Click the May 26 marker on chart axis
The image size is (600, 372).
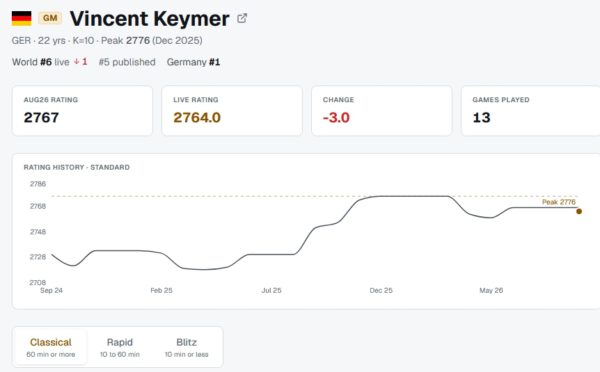tap(491, 290)
